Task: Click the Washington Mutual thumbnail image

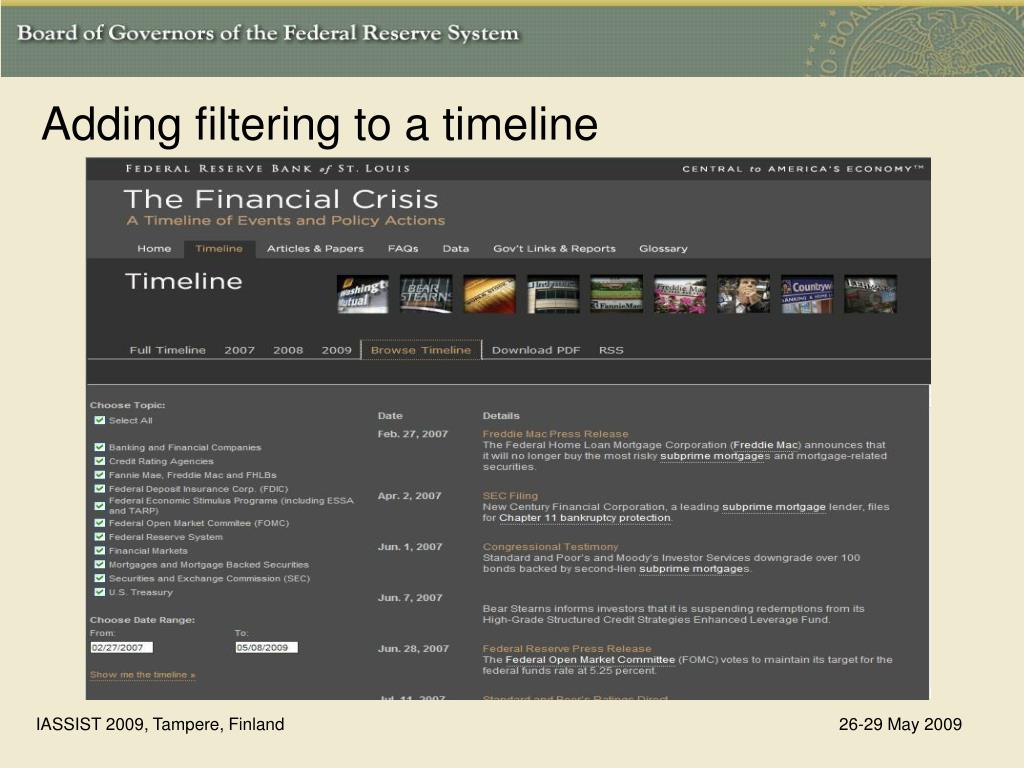Action: (362, 294)
